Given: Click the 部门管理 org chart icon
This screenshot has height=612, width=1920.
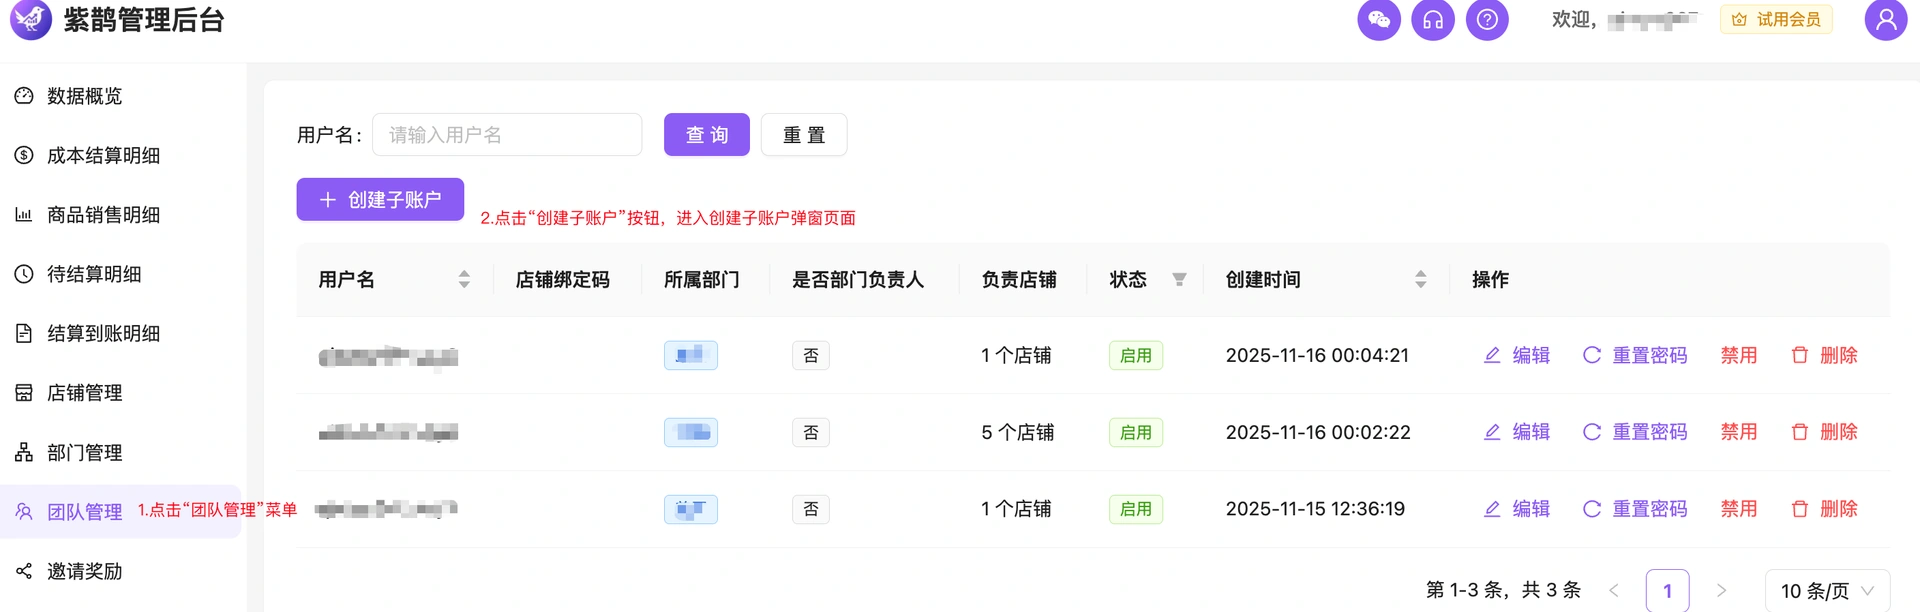Looking at the screenshot, I should pyautogui.click(x=24, y=453).
